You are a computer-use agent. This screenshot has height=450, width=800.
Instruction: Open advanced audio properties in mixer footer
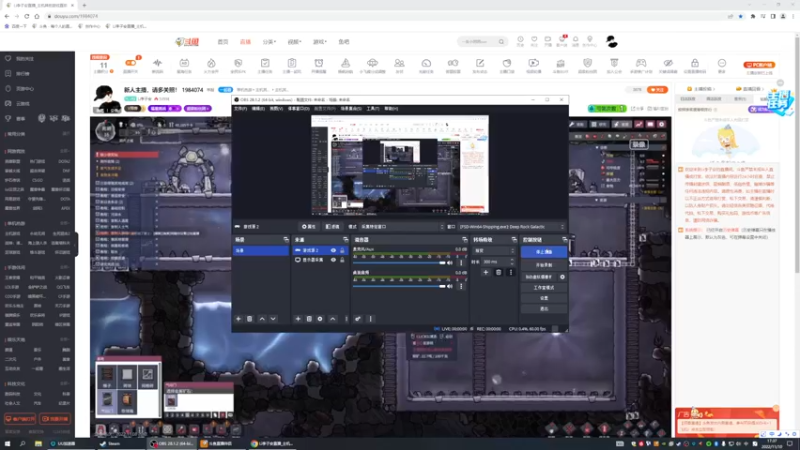click(x=358, y=319)
